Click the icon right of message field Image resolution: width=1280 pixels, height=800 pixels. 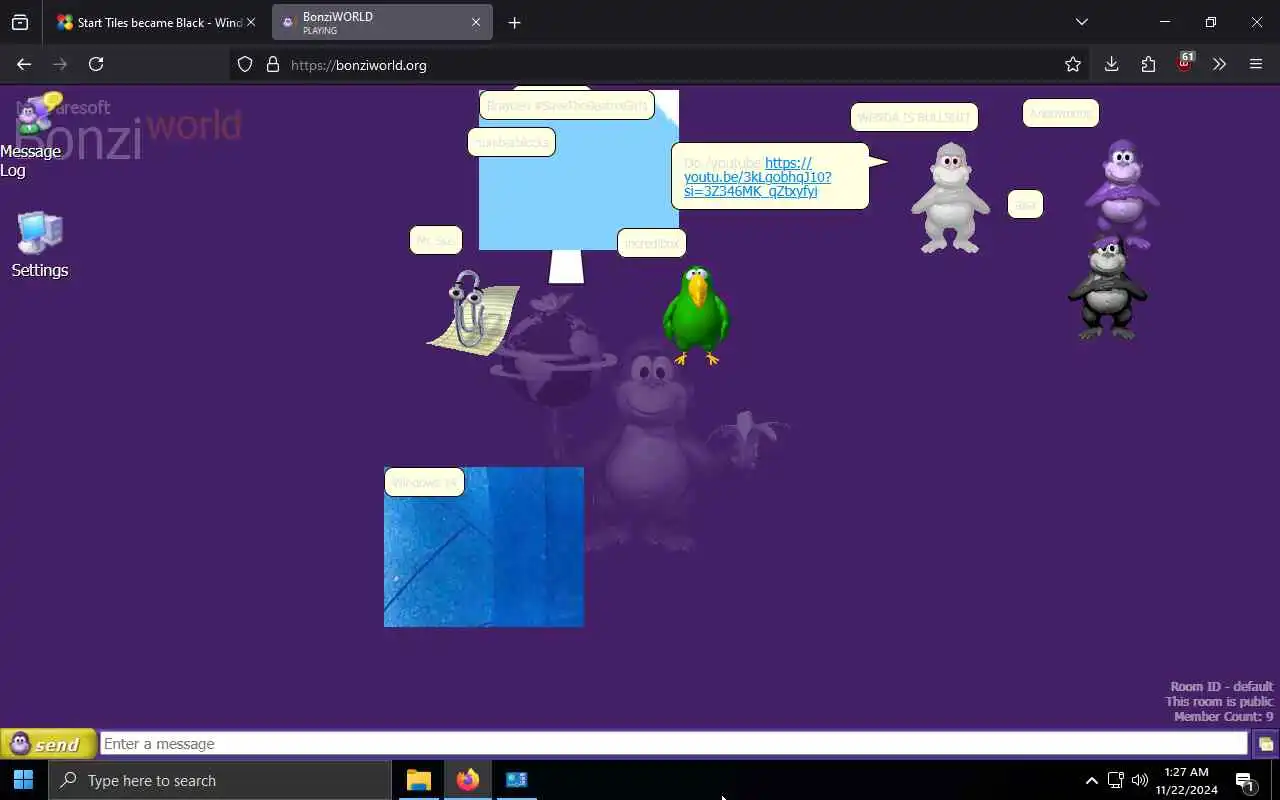[x=1265, y=744]
